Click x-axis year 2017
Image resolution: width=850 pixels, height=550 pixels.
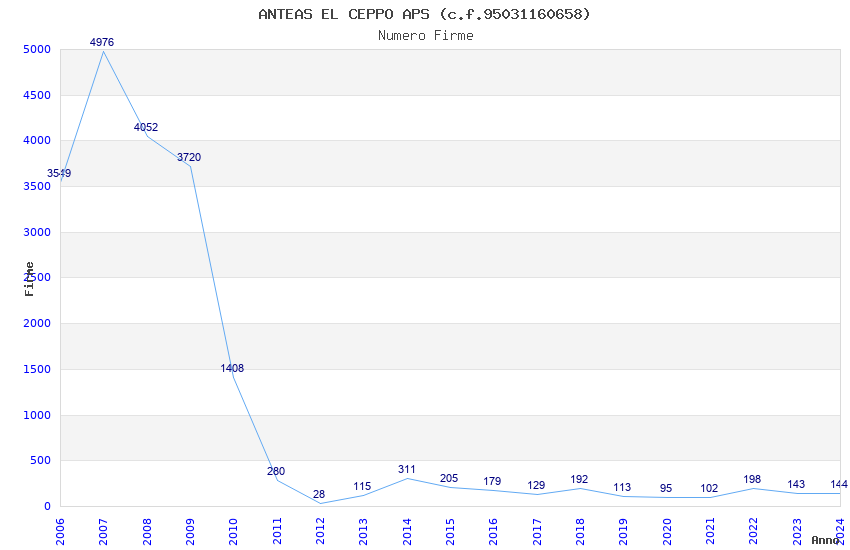click(x=537, y=532)
